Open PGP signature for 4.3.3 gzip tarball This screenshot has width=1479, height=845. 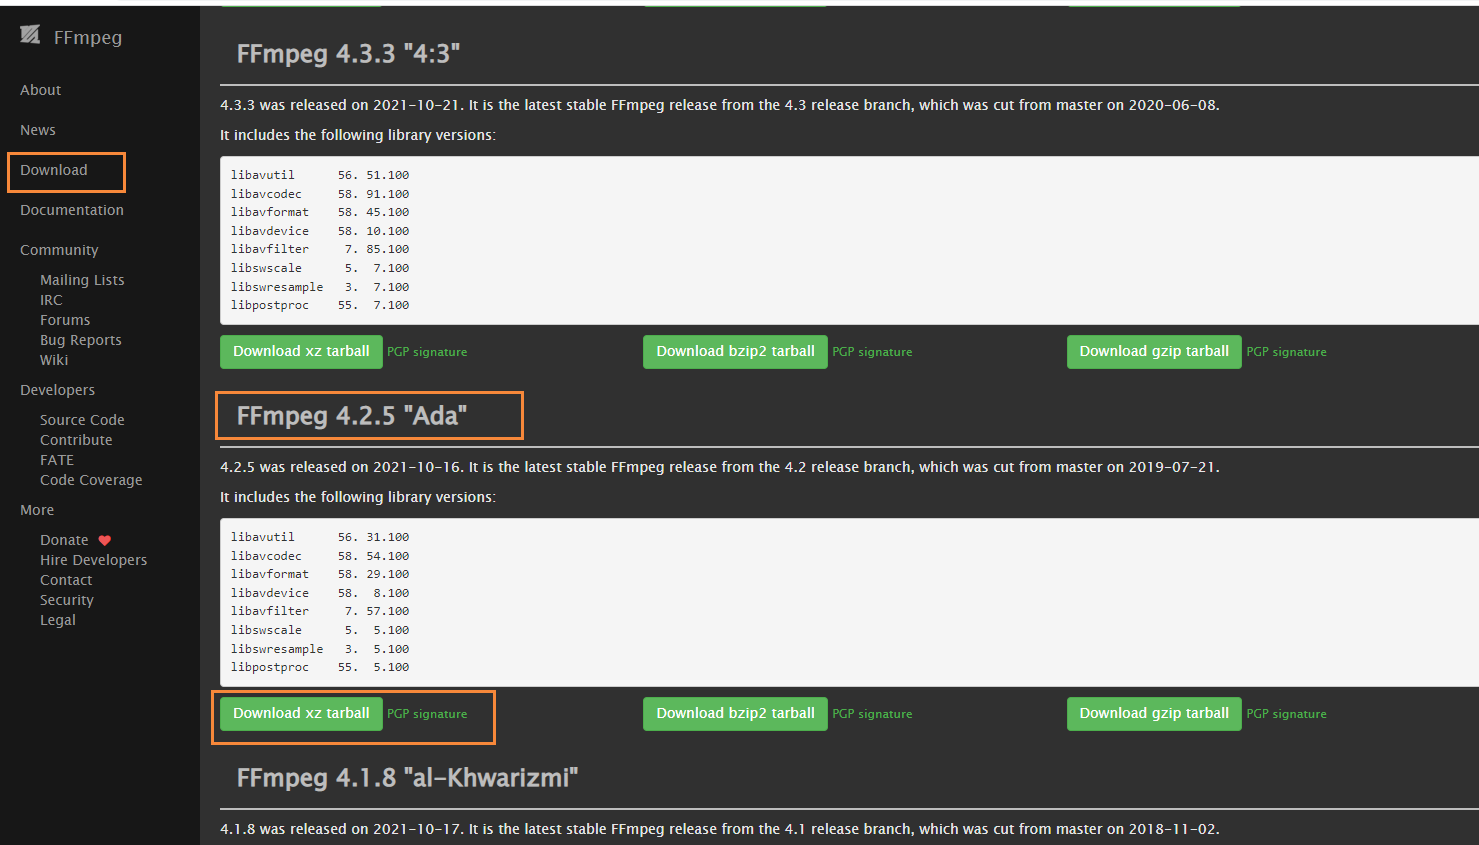[1286, 352]
